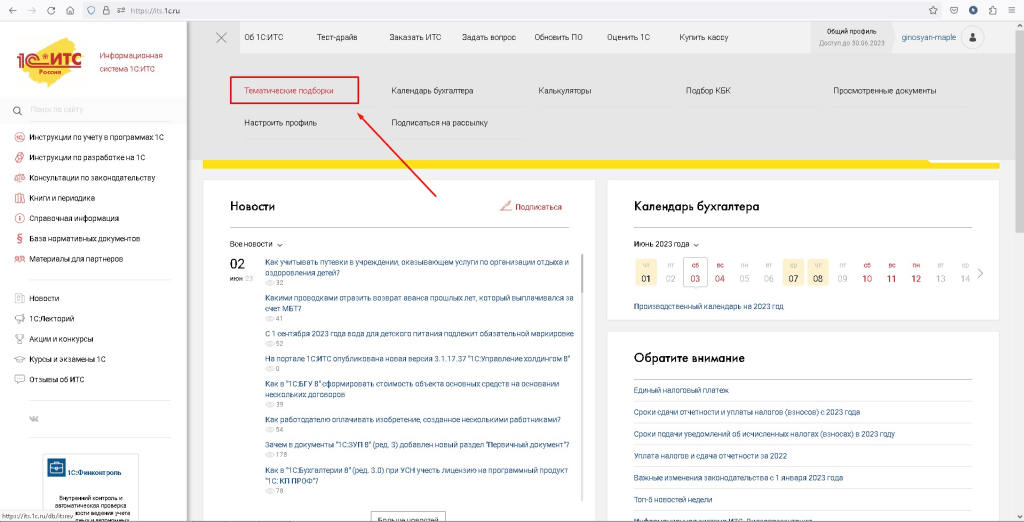The image size is (1024, 522).
Task: Click Тест-драйв in the top navigation
Action: tap(336, 37)
